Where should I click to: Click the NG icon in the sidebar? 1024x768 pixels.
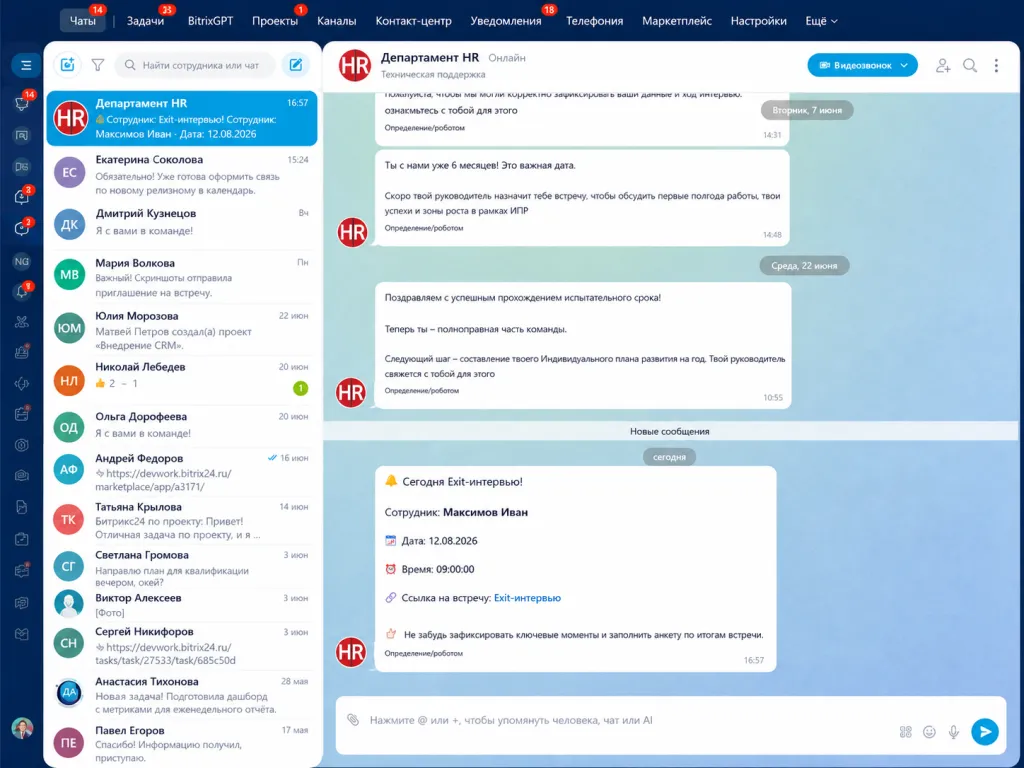click(22, 261)
